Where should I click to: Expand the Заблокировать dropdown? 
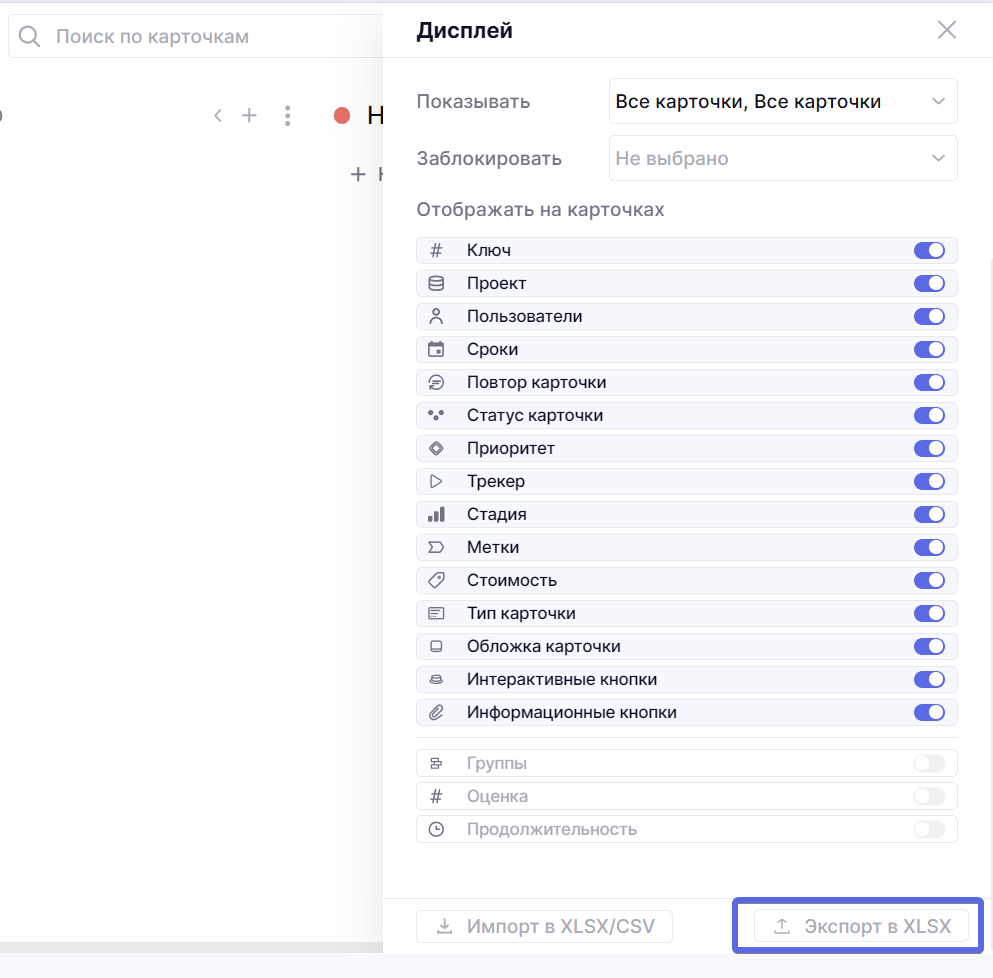point(782,159)
